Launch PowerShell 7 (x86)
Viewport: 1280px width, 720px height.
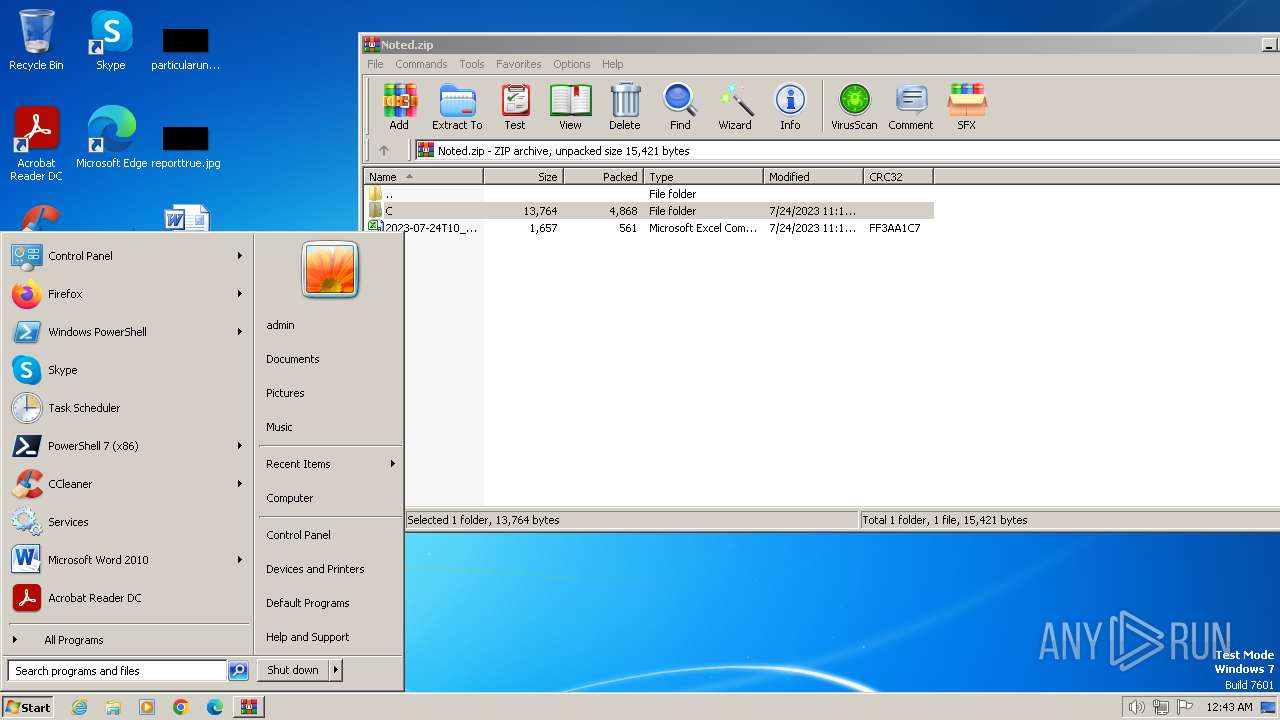[x=127, y=446]
